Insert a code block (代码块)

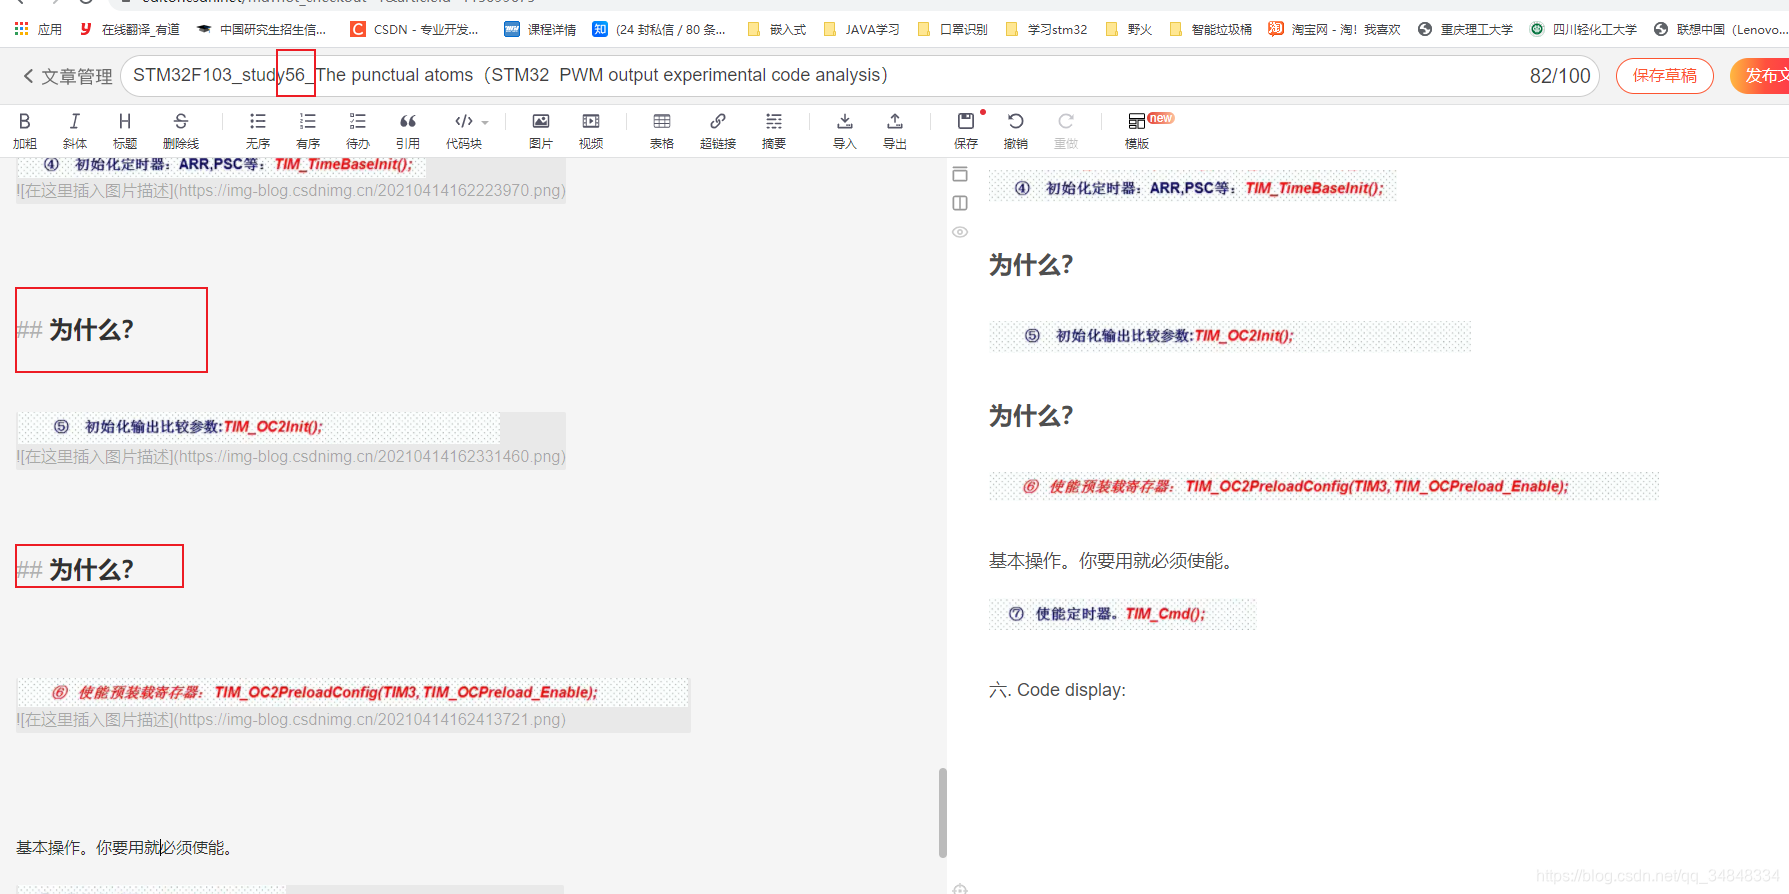464,131
